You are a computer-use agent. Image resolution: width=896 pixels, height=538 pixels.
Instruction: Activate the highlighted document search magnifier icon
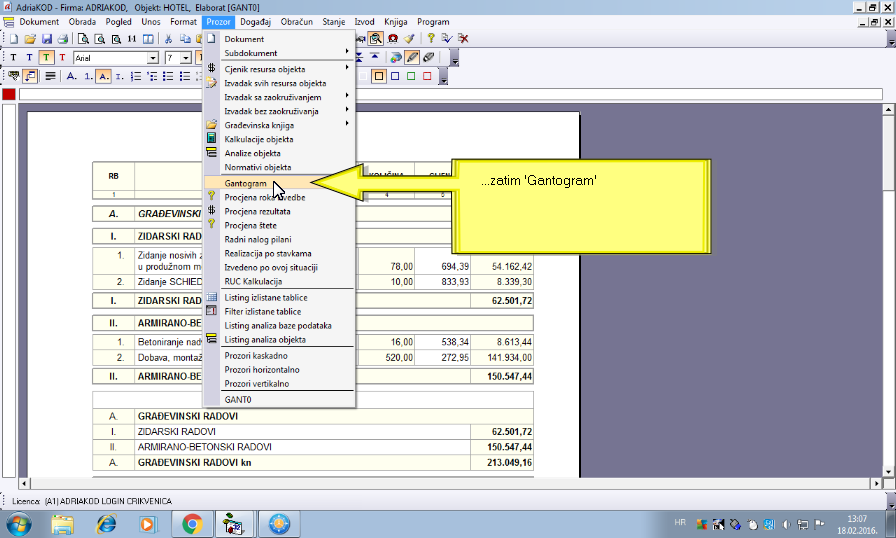(375, 39)
